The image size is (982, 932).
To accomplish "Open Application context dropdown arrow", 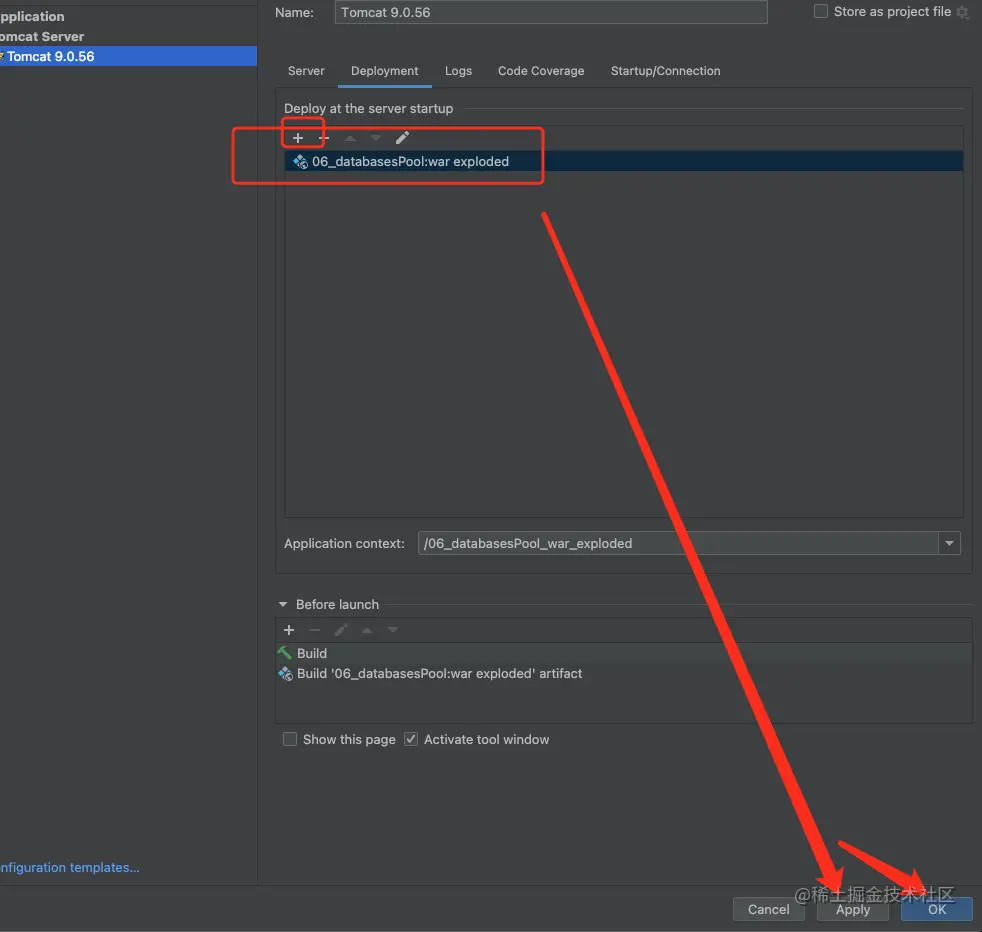I will (x=949, y=543).
